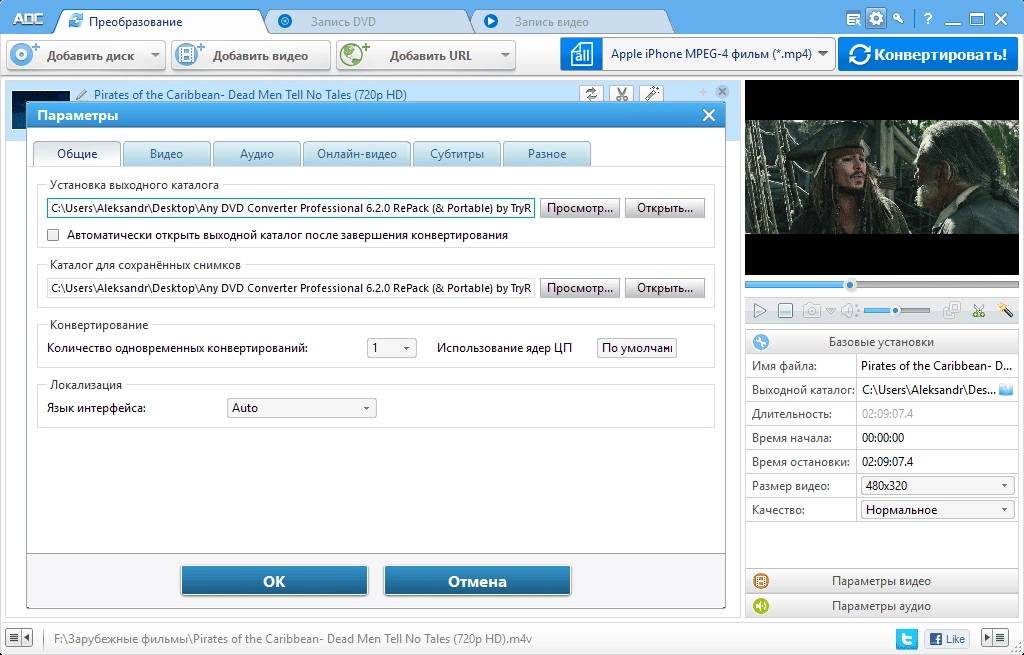The image size is (1024, 655).
Task: Click Просмотр for the snapshots folder
Action: coord(580,288)
